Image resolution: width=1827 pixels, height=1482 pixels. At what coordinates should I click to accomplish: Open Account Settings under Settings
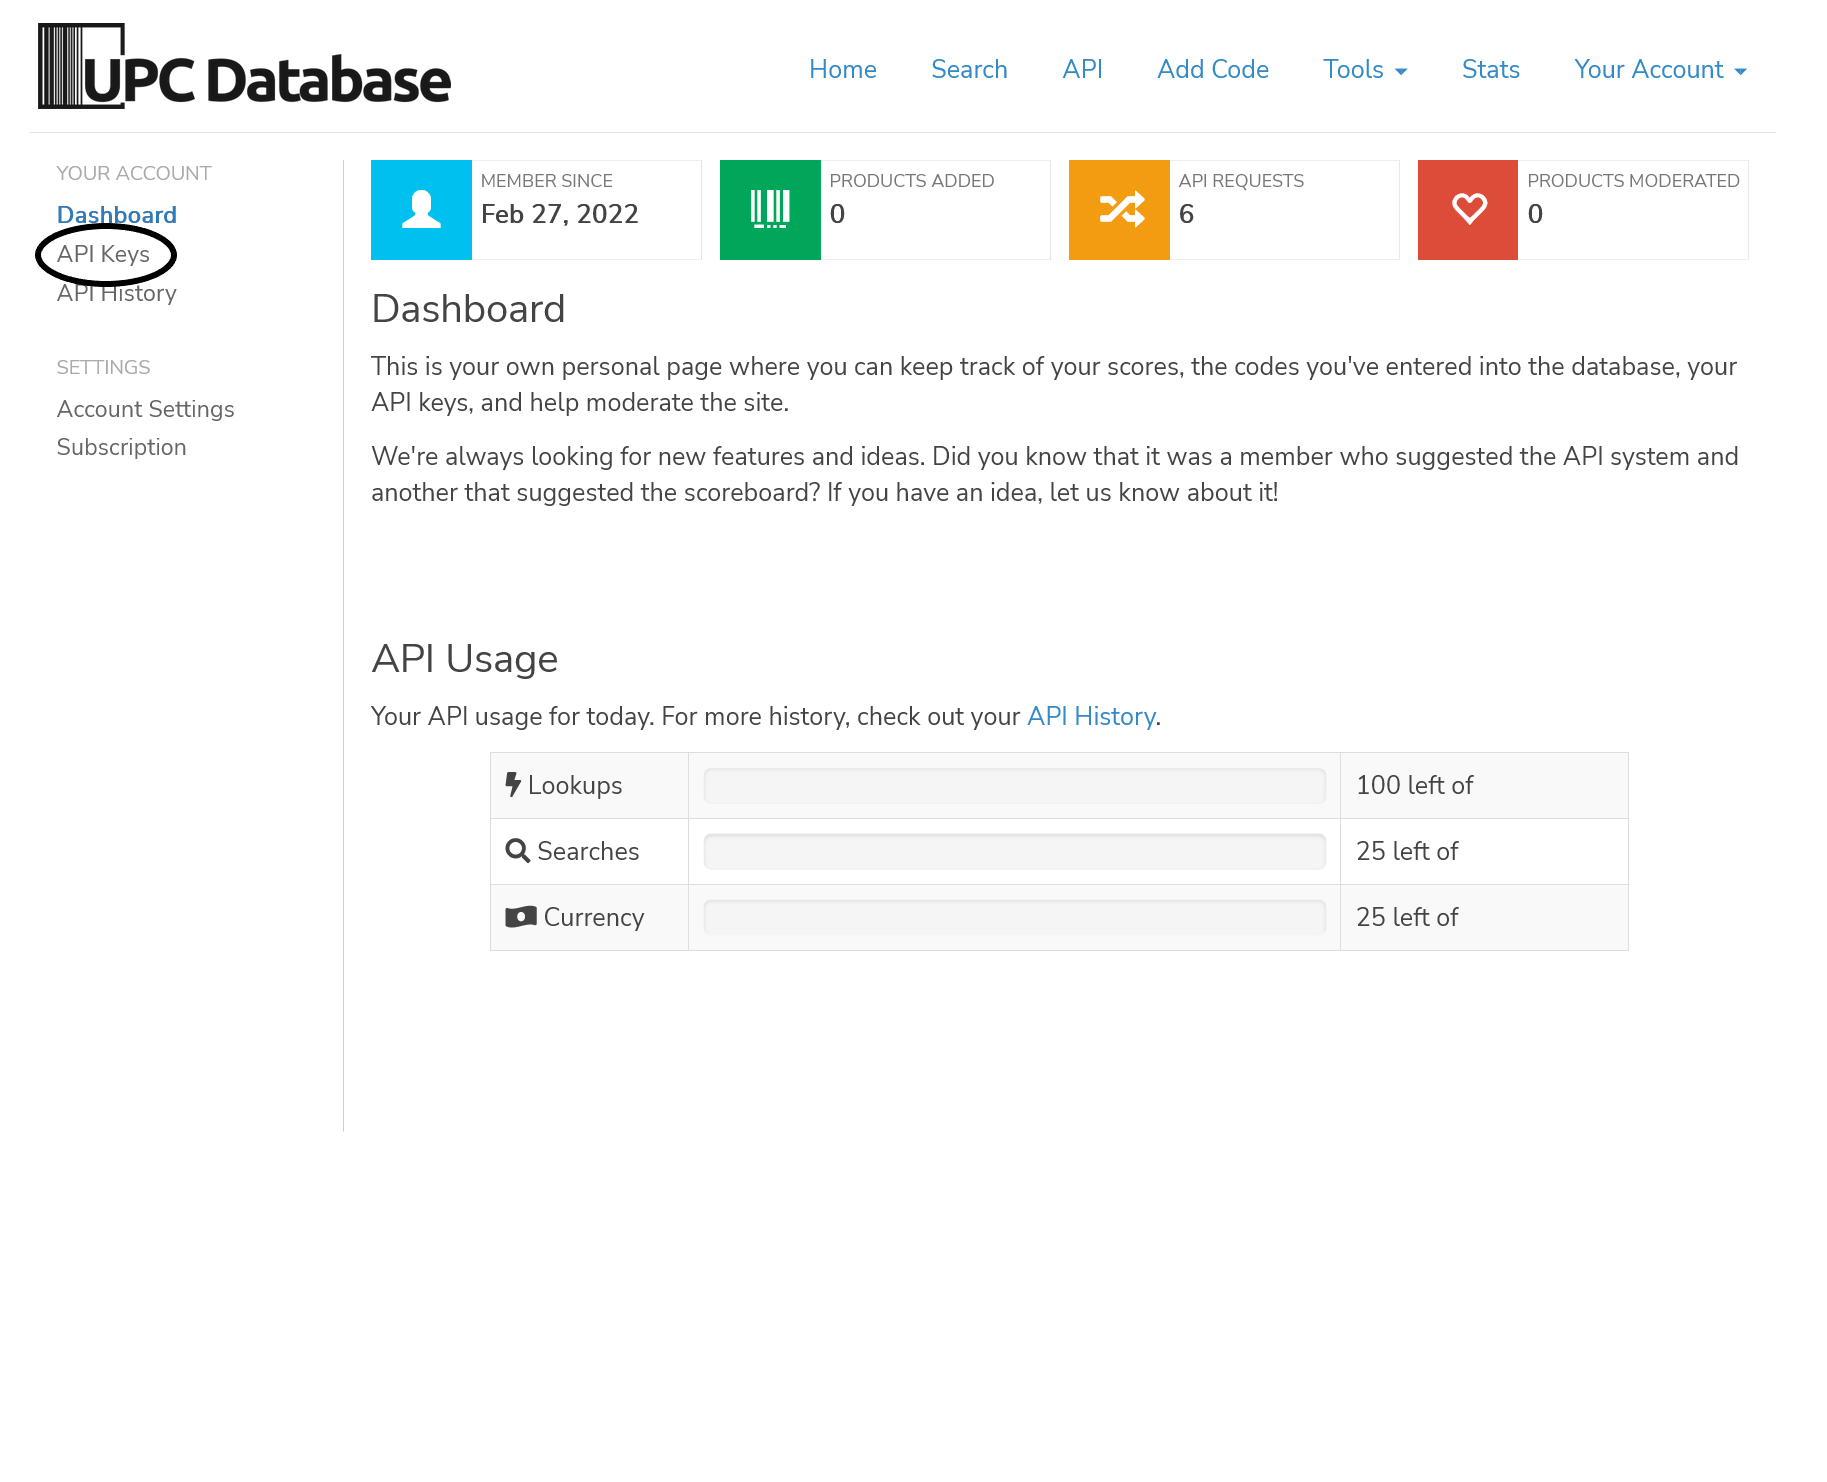(145, 409)
